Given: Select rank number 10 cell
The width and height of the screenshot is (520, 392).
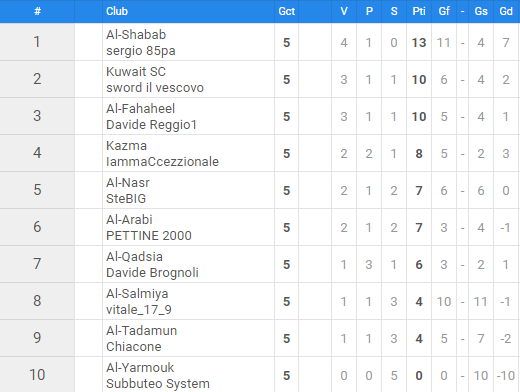Looking at the screenshot, I should (x=37, y=375).
